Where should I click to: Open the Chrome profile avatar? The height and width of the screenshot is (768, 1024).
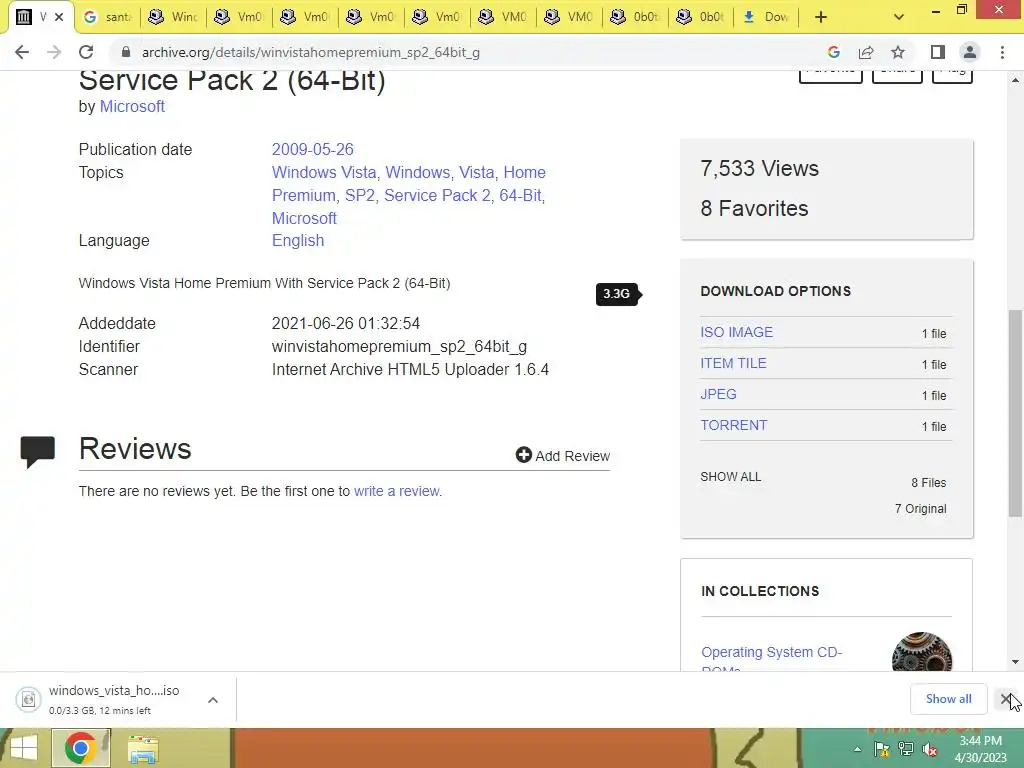pyautogui.click(x=970, y=52)
